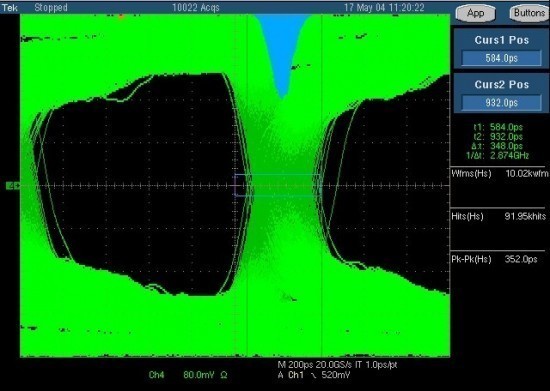Click the t2: 932.0ps readout
The image size is (550, 391).
point(498,136)
